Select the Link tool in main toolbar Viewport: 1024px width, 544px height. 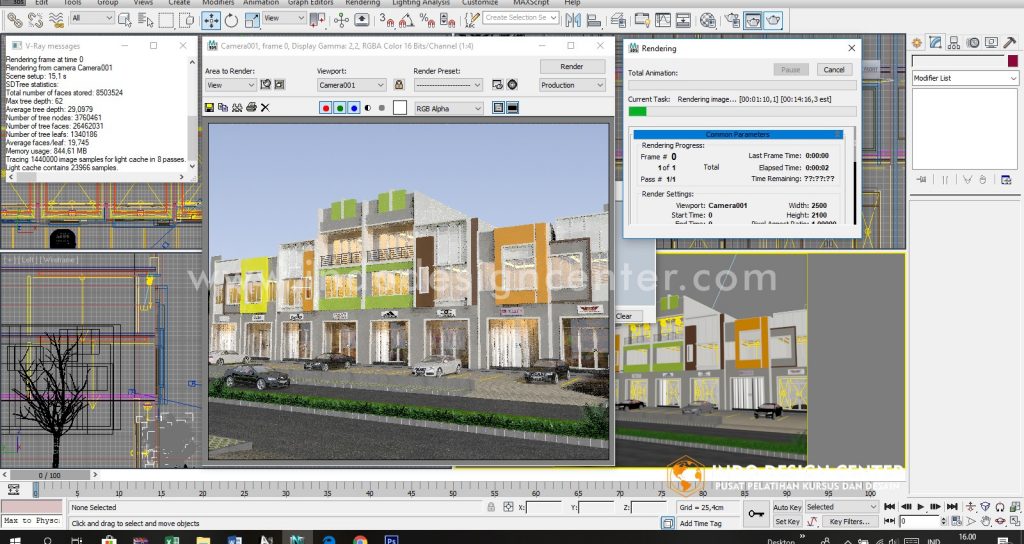[14, 21]
